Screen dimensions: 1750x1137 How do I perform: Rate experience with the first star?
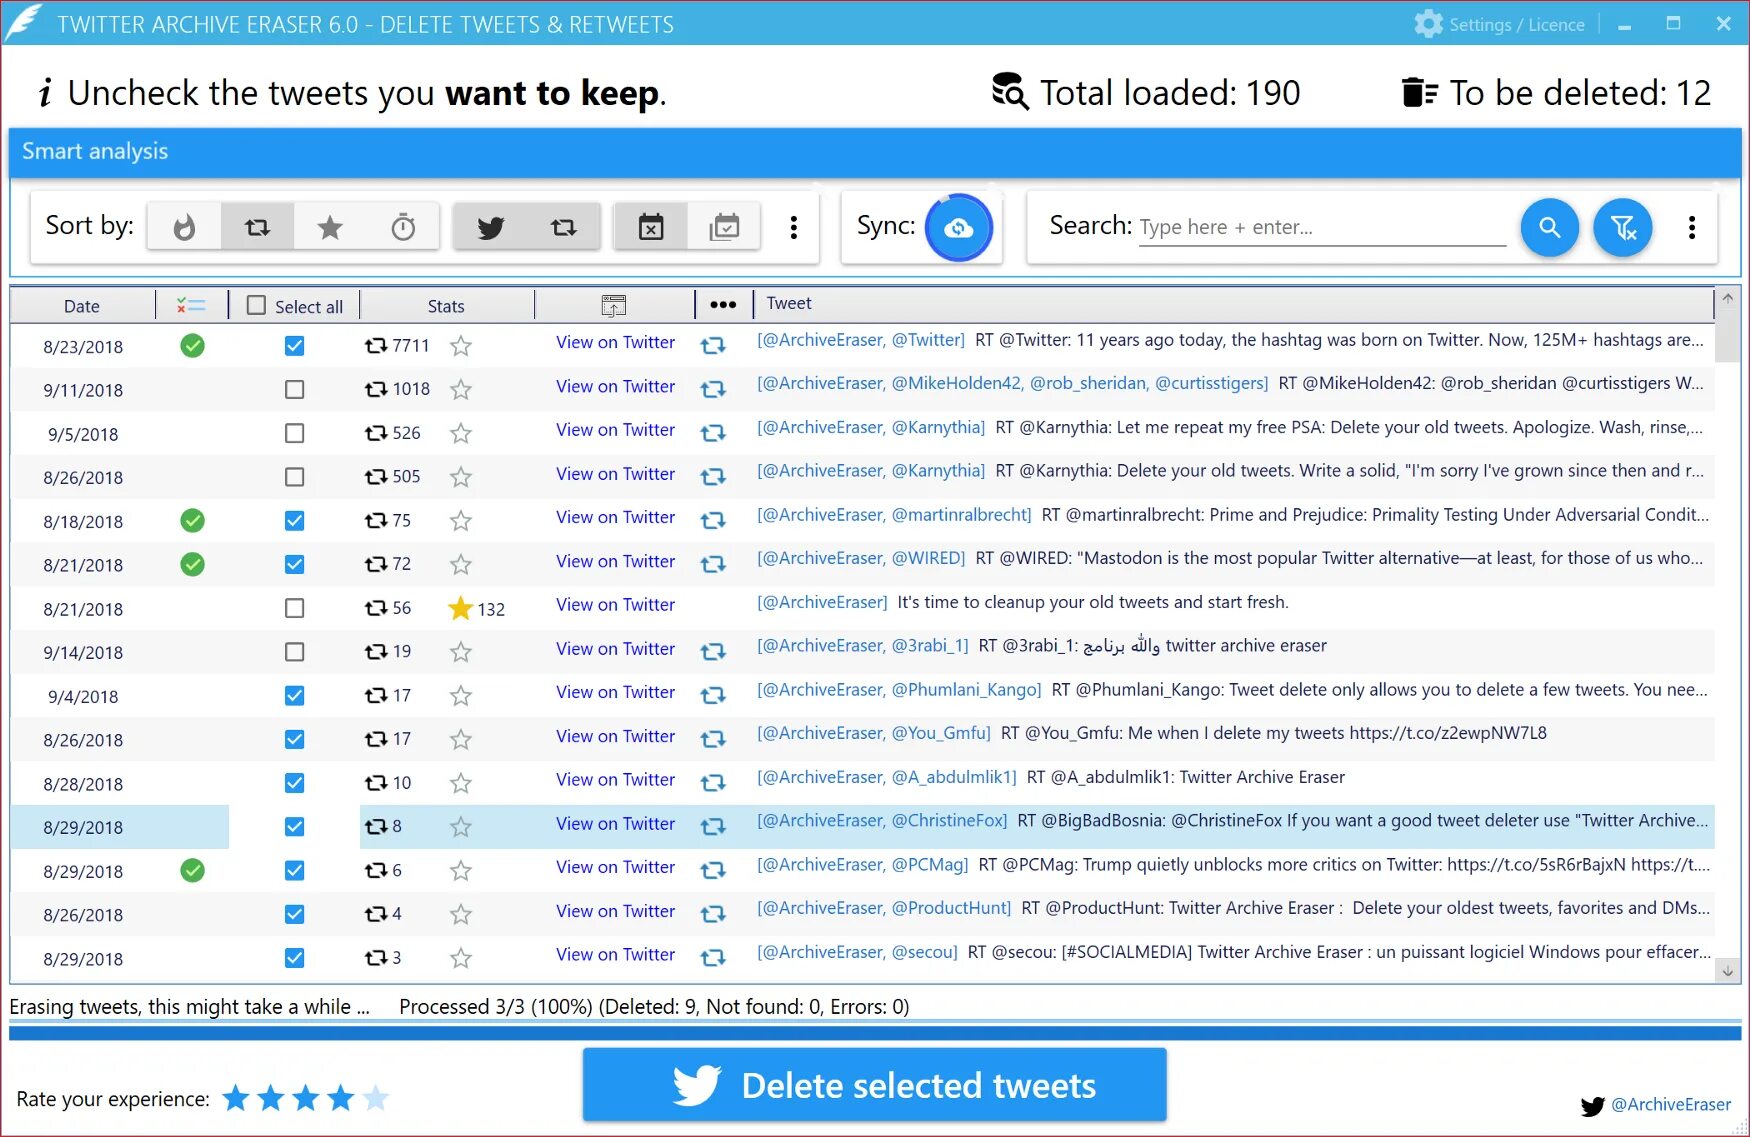[x=236, y=1099]
